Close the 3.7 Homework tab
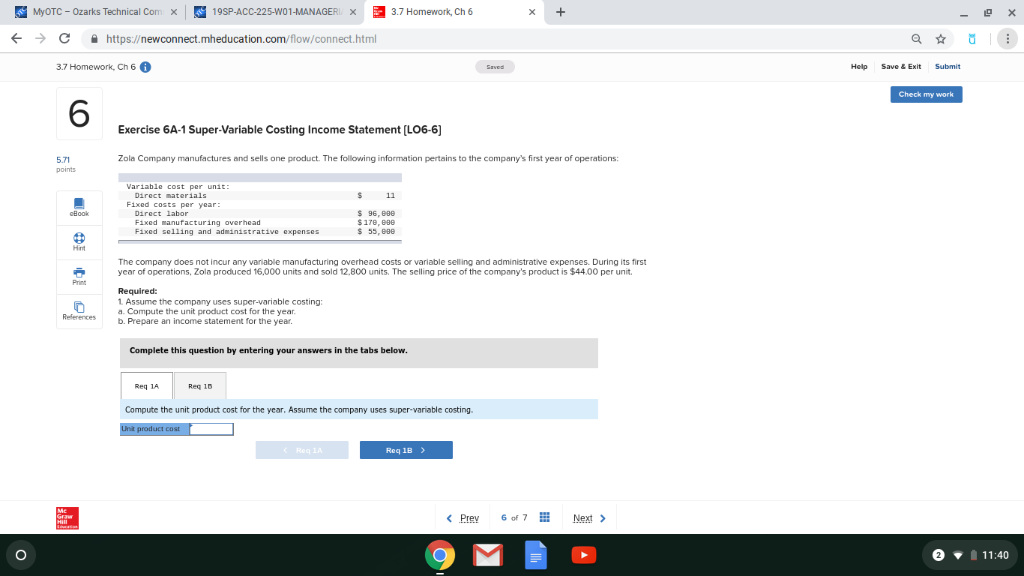Viewport: 1024px width, 576px height. (x=532, y=12)
